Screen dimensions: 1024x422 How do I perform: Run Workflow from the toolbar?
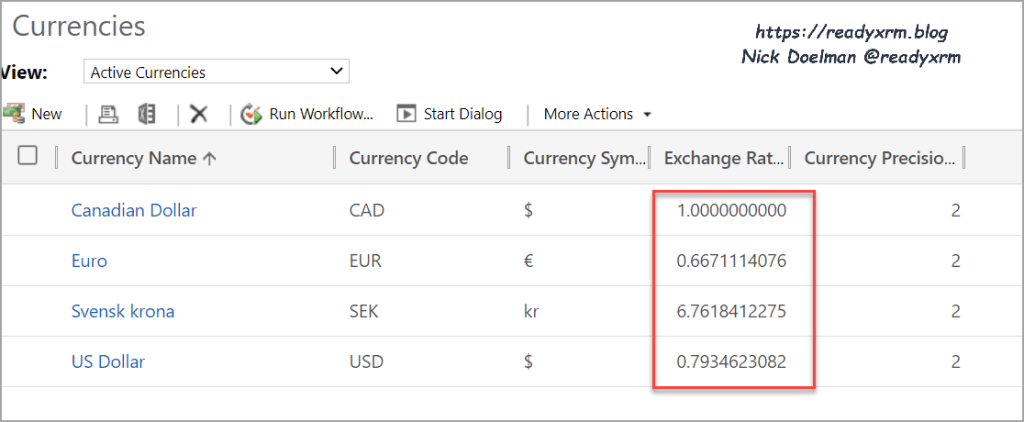(x=308, y=114)
